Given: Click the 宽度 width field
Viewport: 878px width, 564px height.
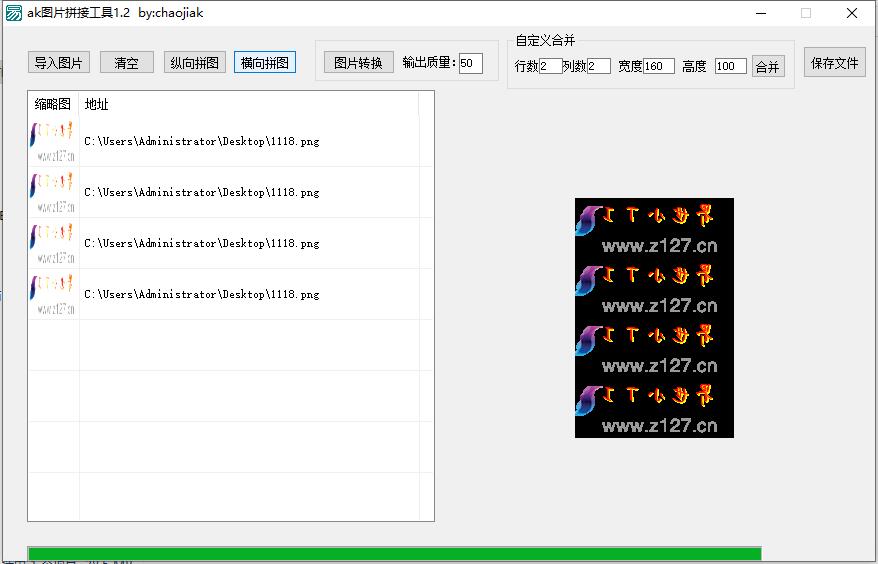Looking at the screenshot, I should coord(658,66).
